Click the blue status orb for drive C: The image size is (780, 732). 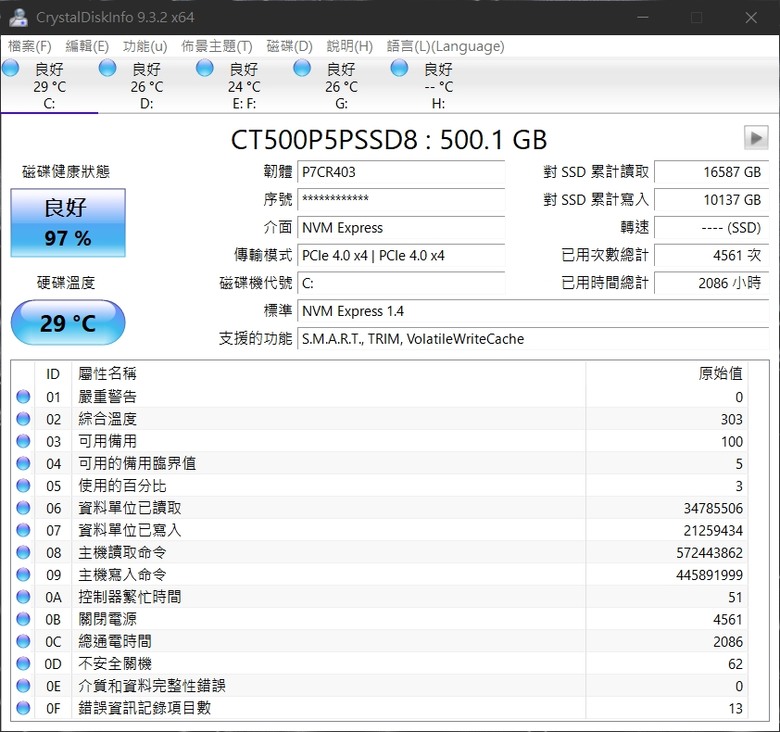pyautogui.click(x=10, y=68)
